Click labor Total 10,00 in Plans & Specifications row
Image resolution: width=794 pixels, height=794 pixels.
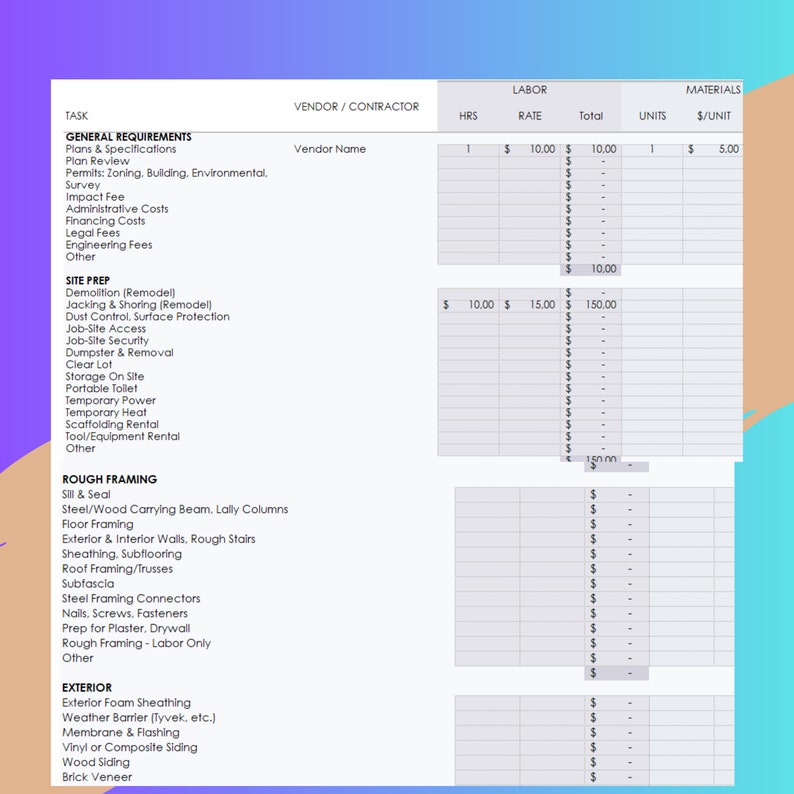(591, 149)
